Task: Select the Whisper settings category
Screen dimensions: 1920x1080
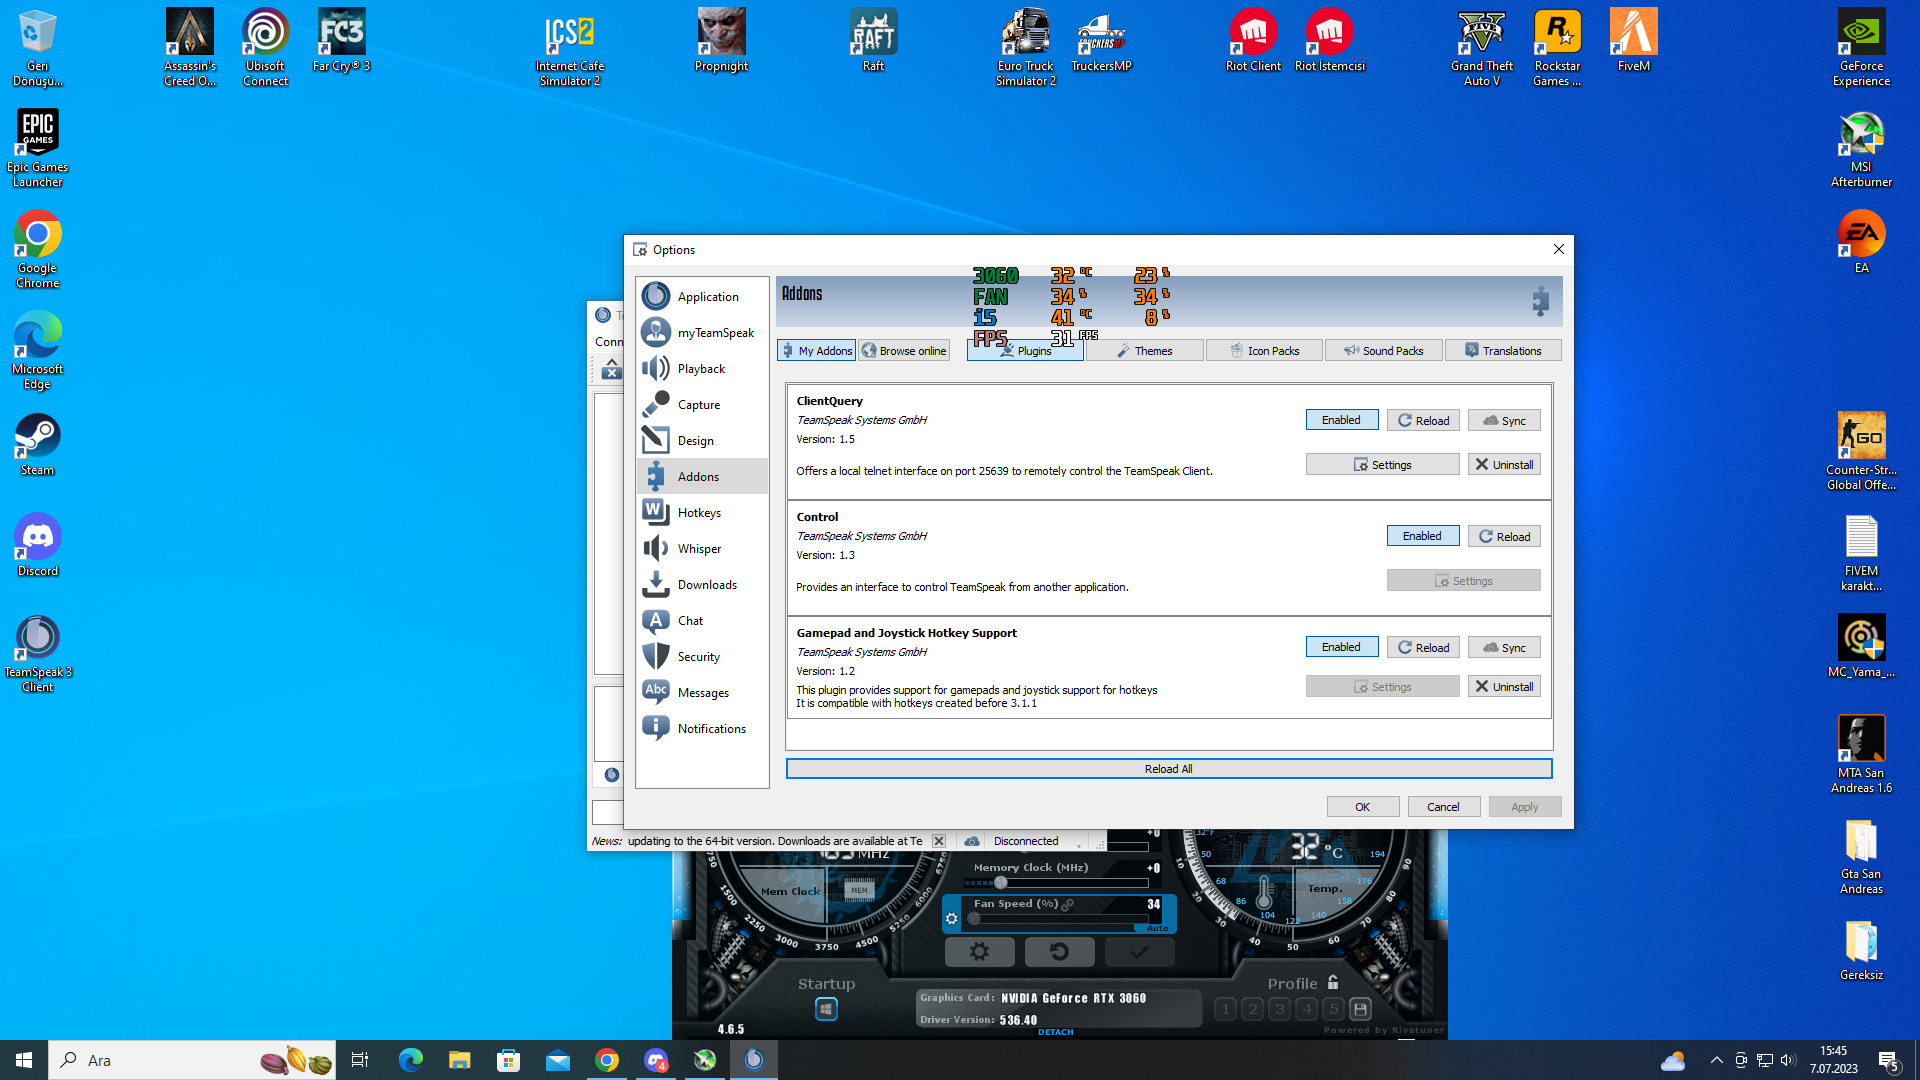Action: 699,549
